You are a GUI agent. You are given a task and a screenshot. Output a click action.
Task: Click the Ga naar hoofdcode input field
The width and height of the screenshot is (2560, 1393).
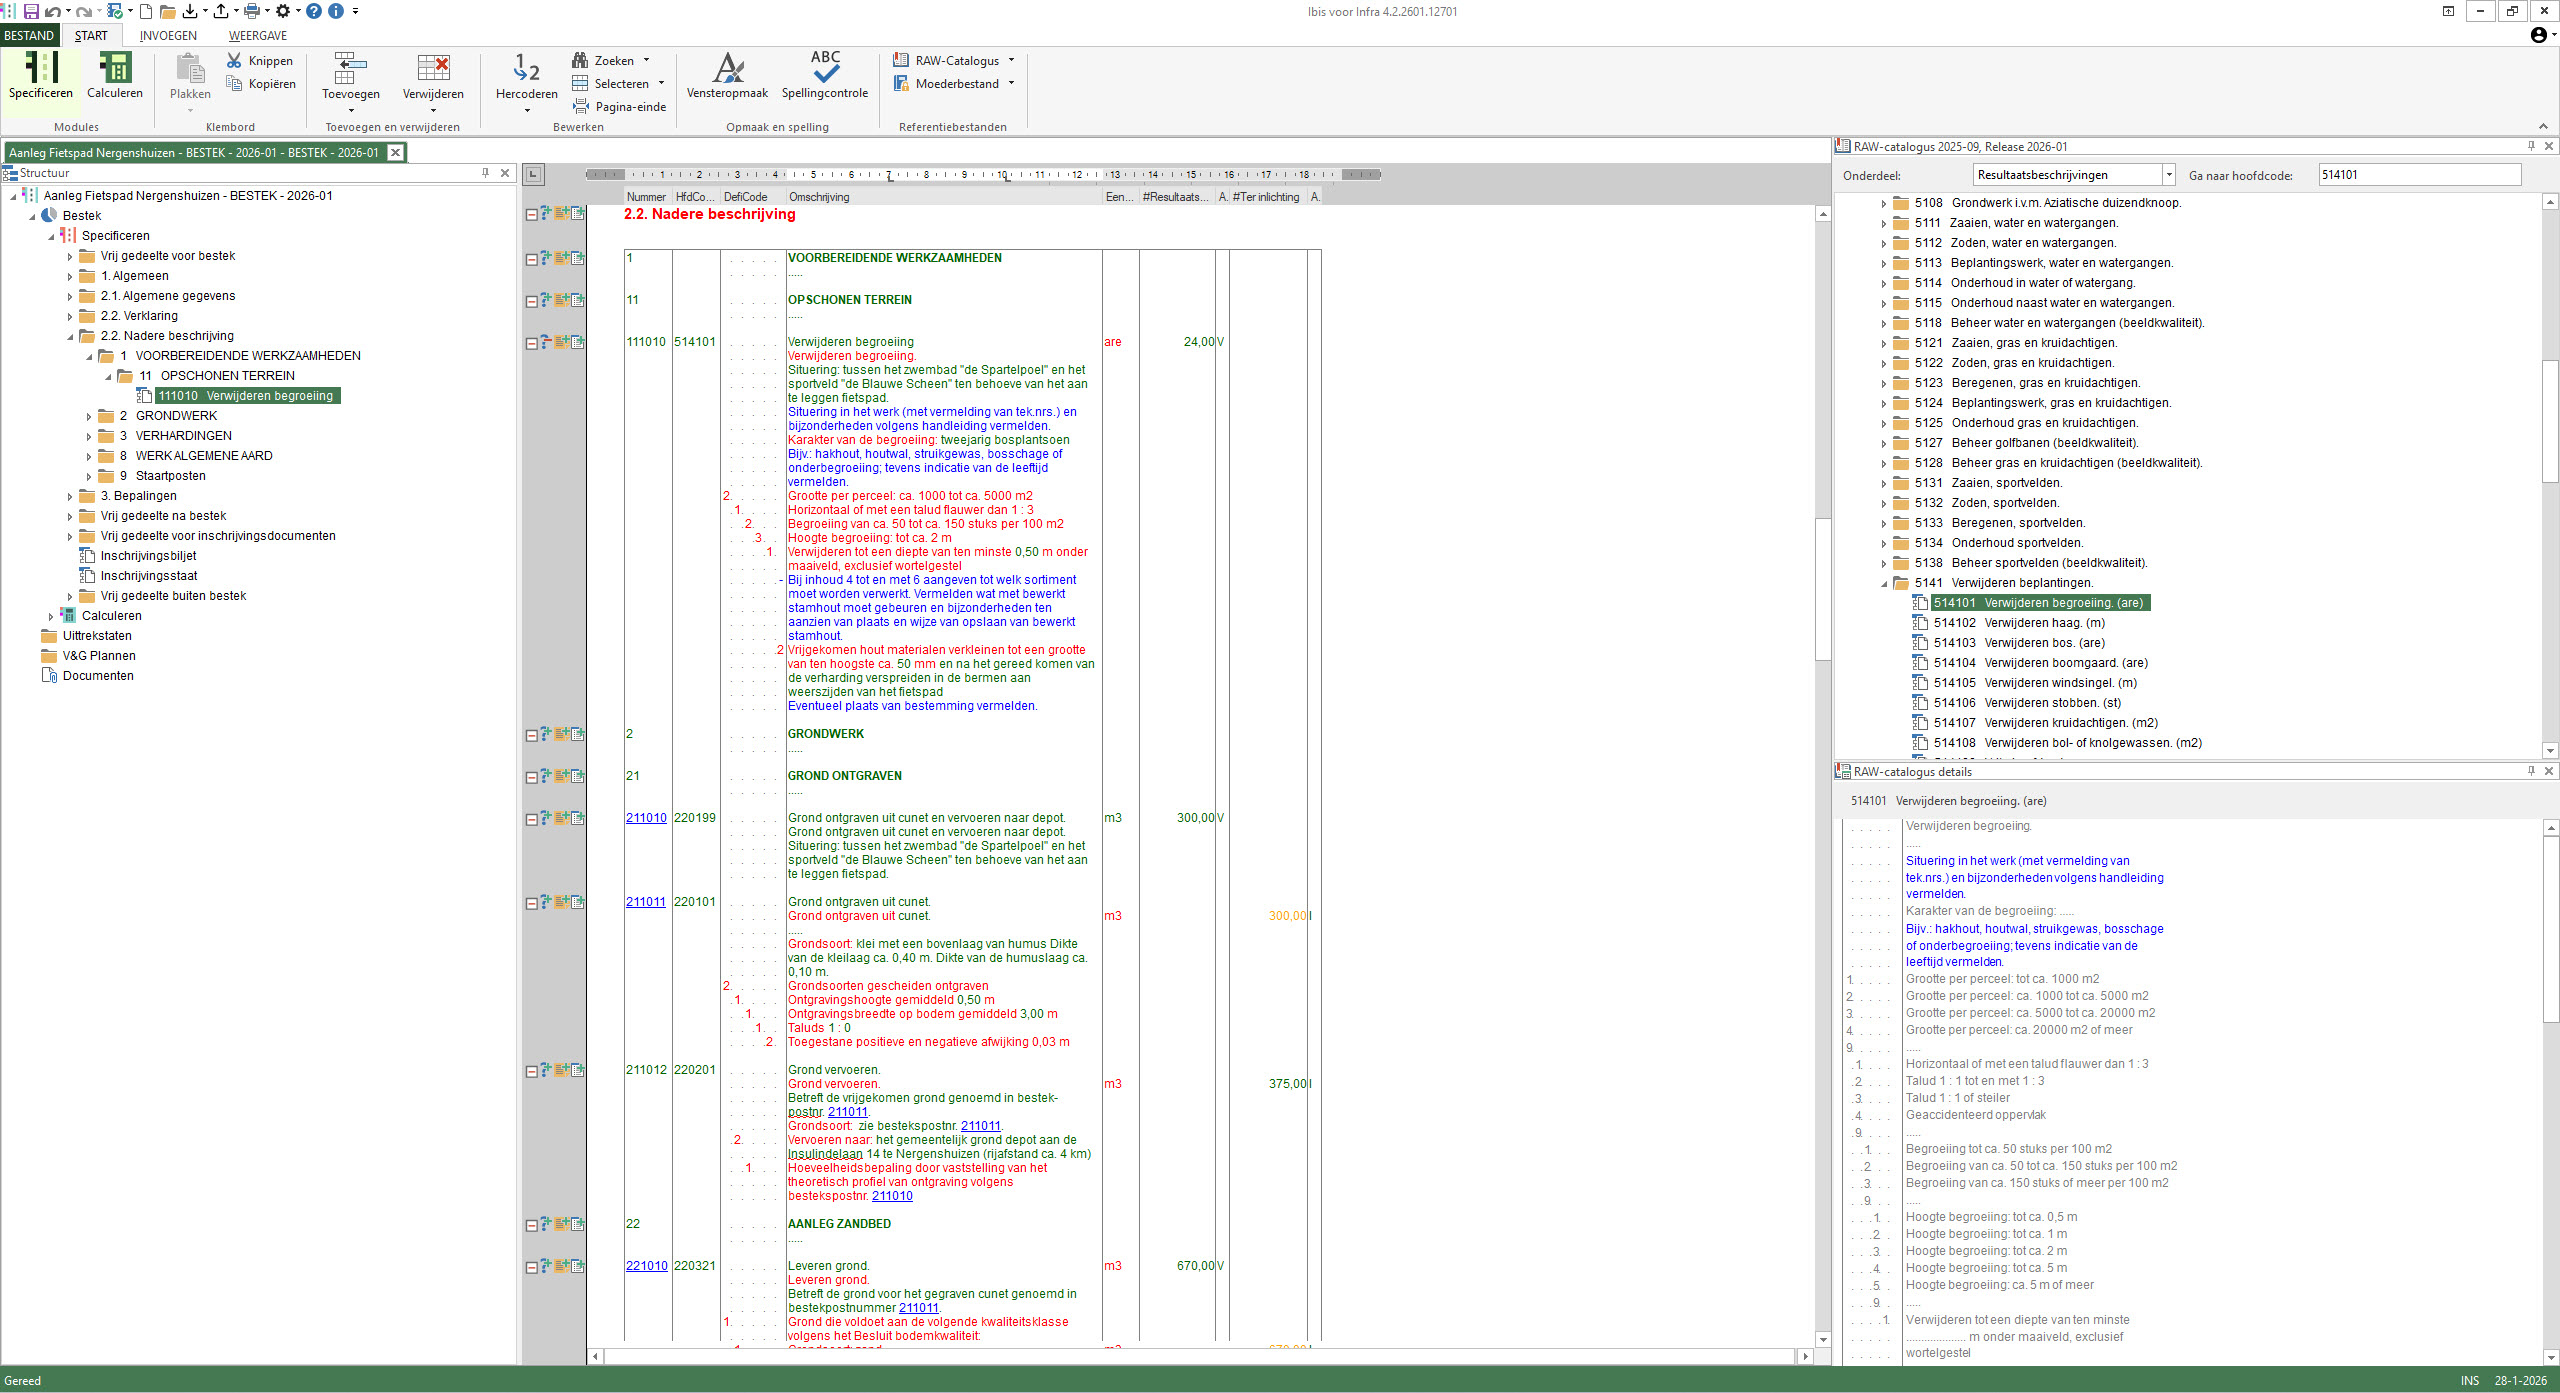(2419, 174)
